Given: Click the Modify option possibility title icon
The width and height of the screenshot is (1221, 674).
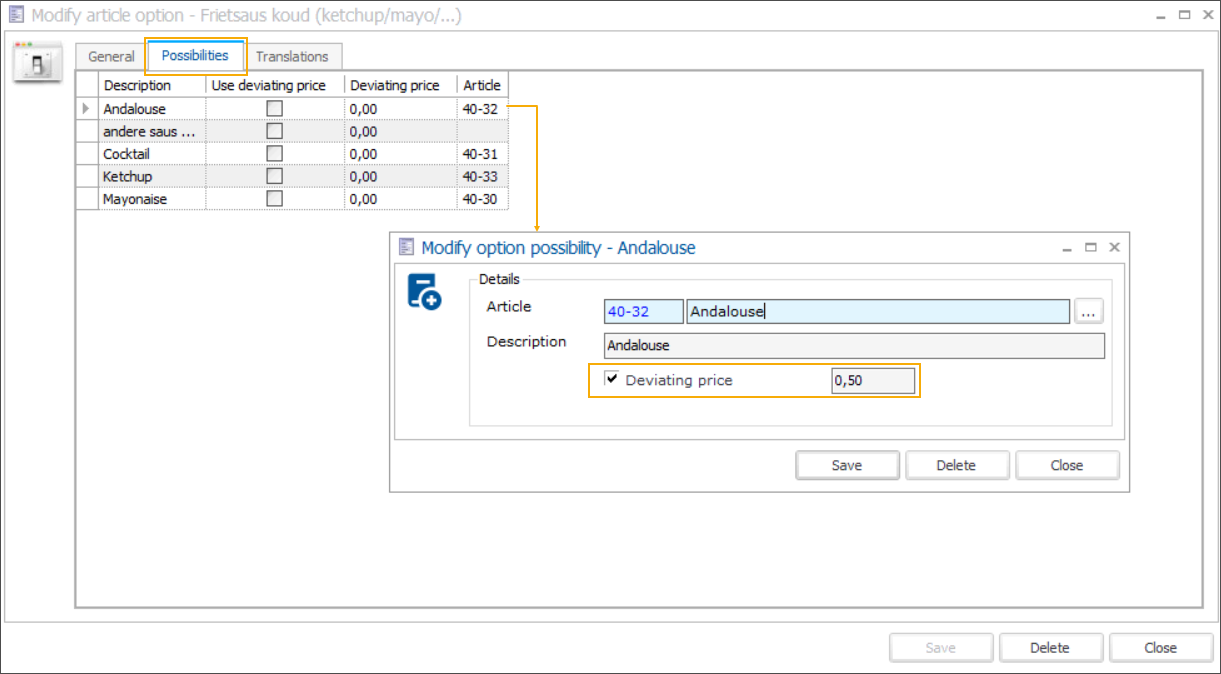Looking at the screenshot, I should coord(406,247).
